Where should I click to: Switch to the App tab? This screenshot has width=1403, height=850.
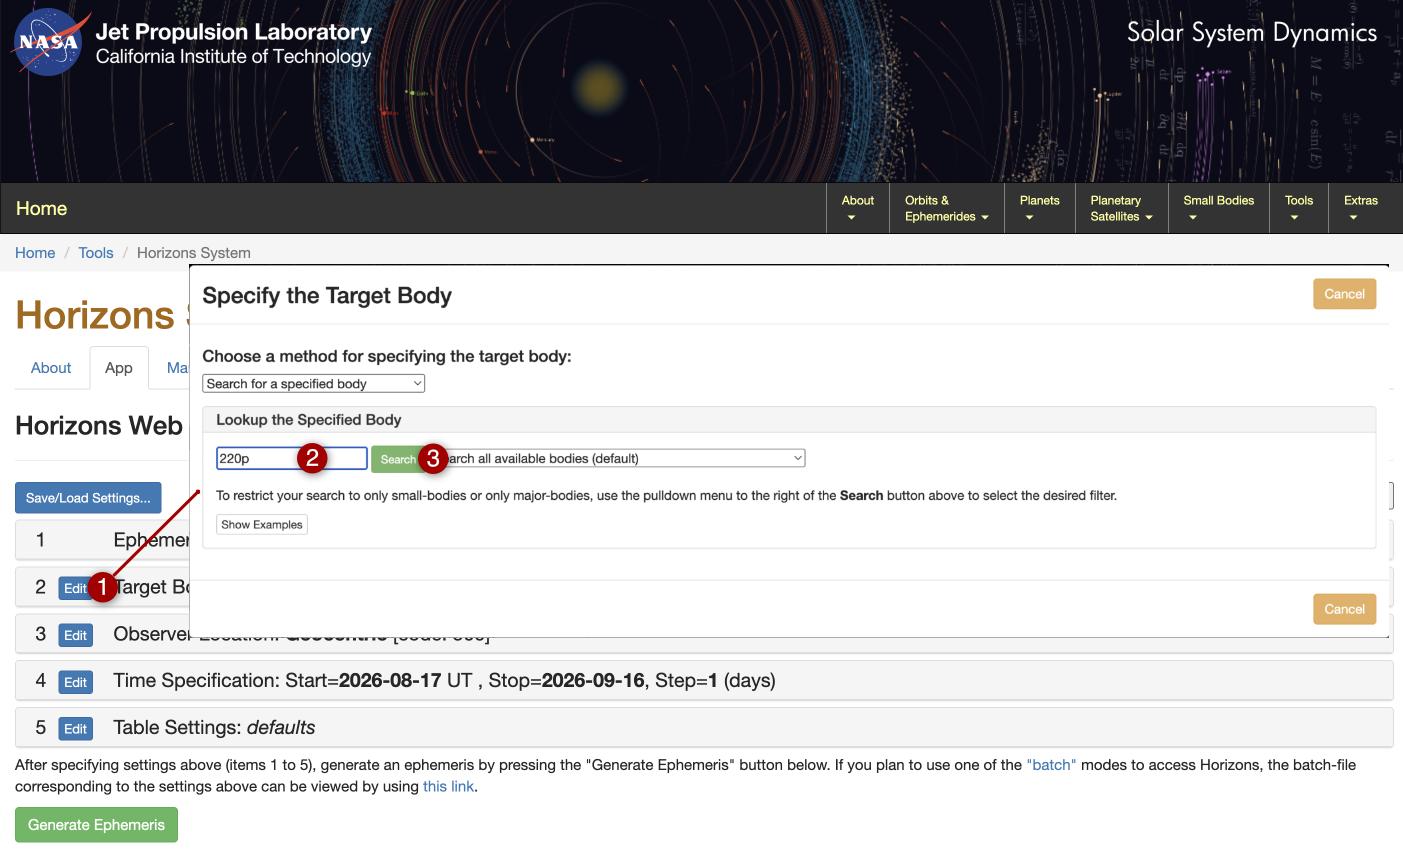pos(119,368)
